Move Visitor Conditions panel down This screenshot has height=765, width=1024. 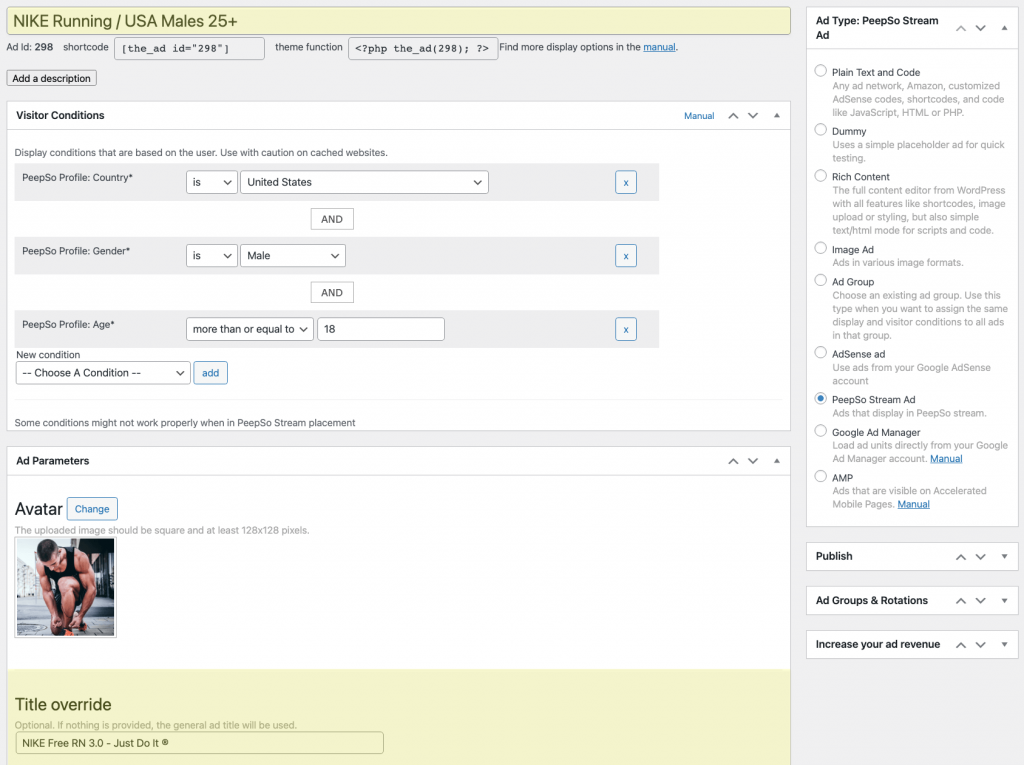[753, 116]
